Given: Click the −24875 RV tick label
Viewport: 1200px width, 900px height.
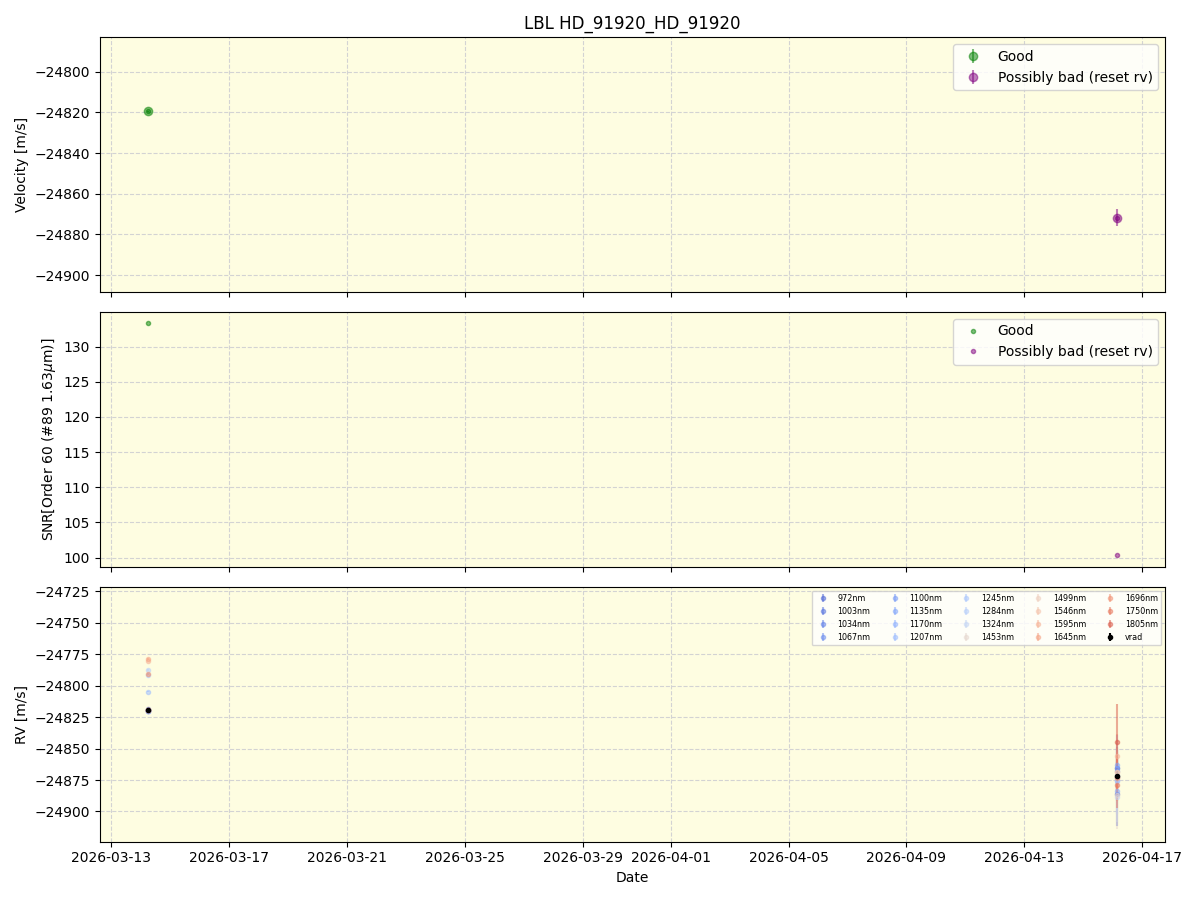Looking at the screenshot, I should tap(64, 781).
